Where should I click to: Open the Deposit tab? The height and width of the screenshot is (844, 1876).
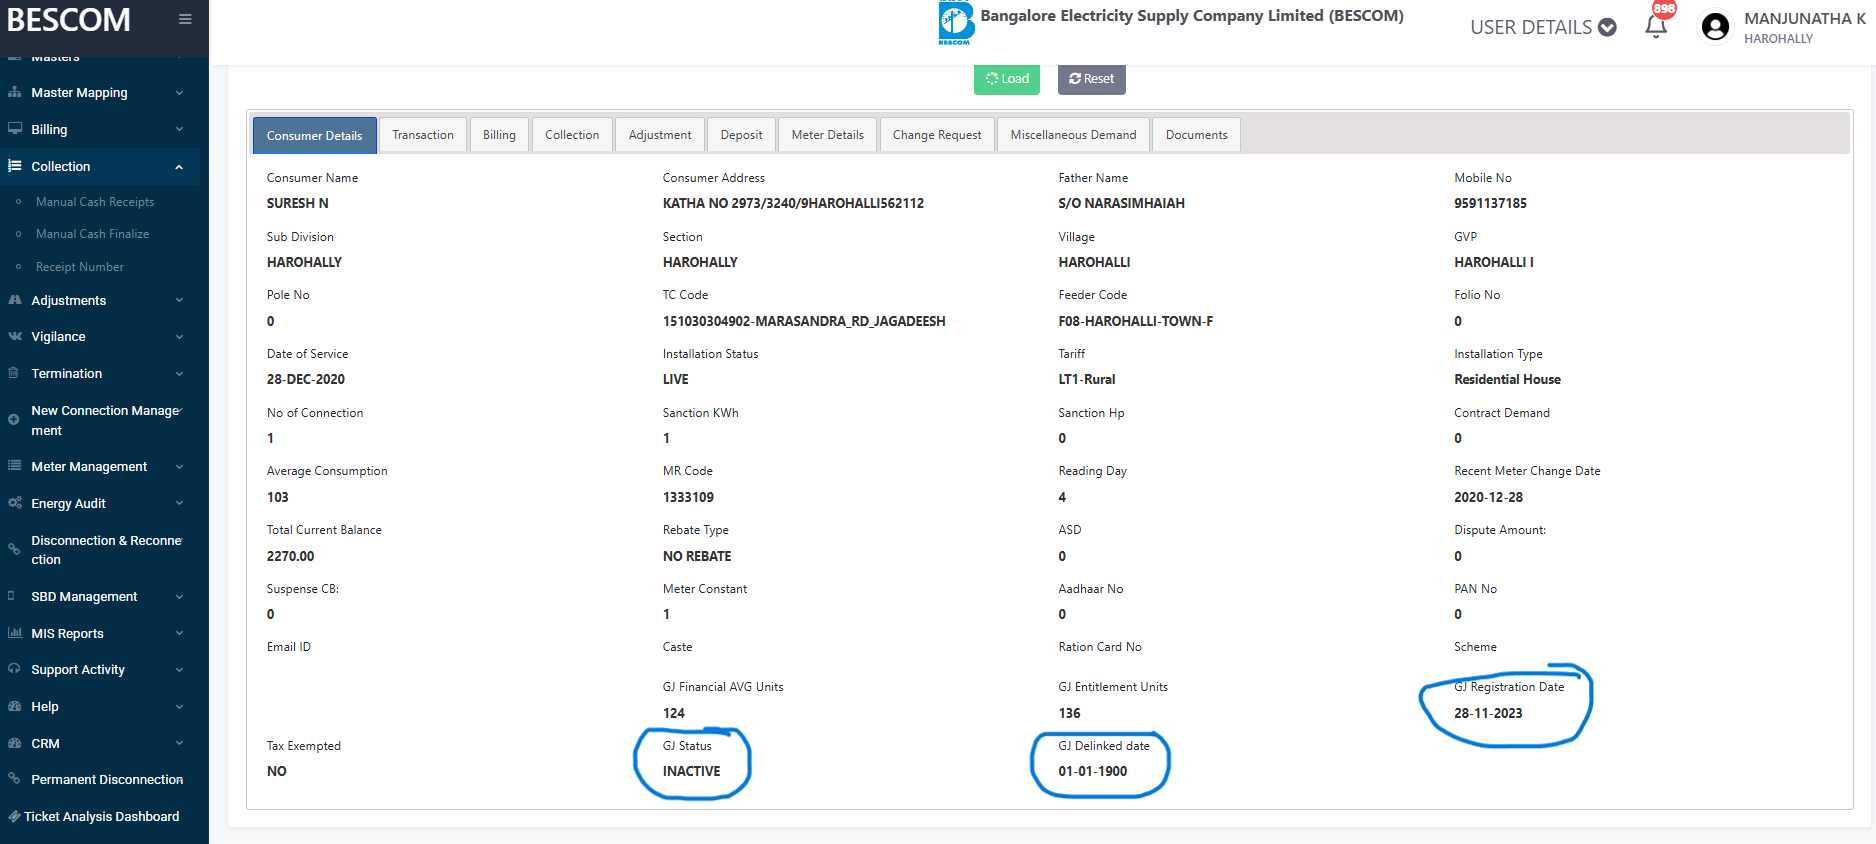tap(741, 135)
